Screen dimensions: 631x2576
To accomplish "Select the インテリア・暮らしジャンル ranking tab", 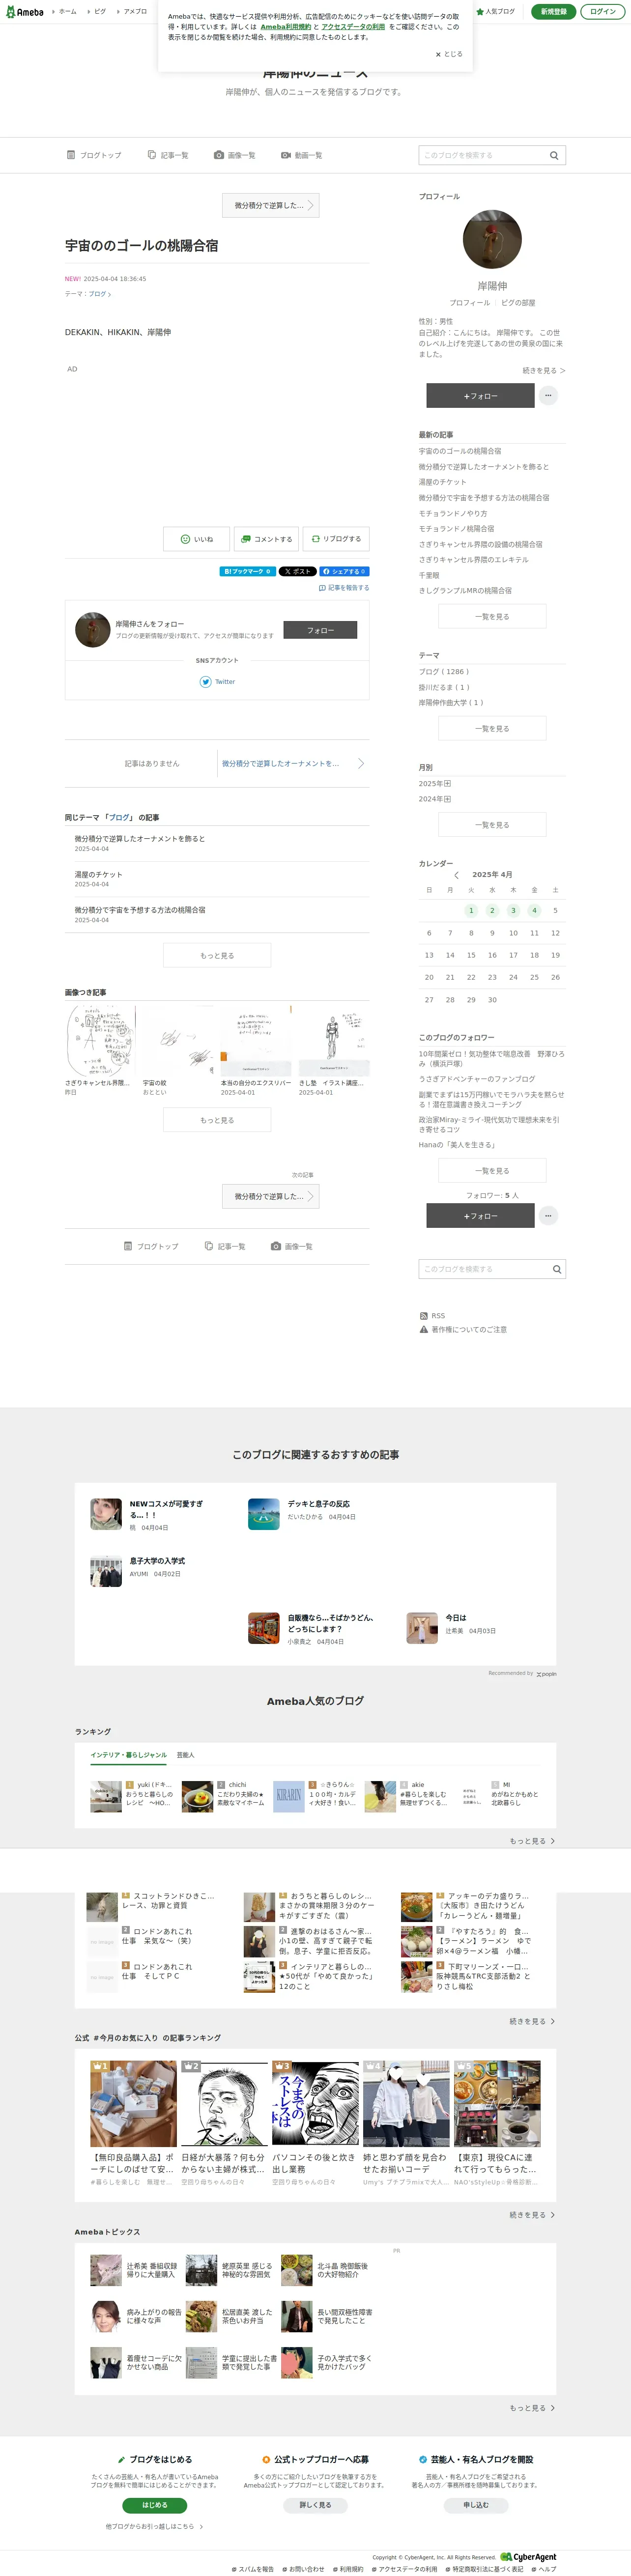I will pos(129,1755).
